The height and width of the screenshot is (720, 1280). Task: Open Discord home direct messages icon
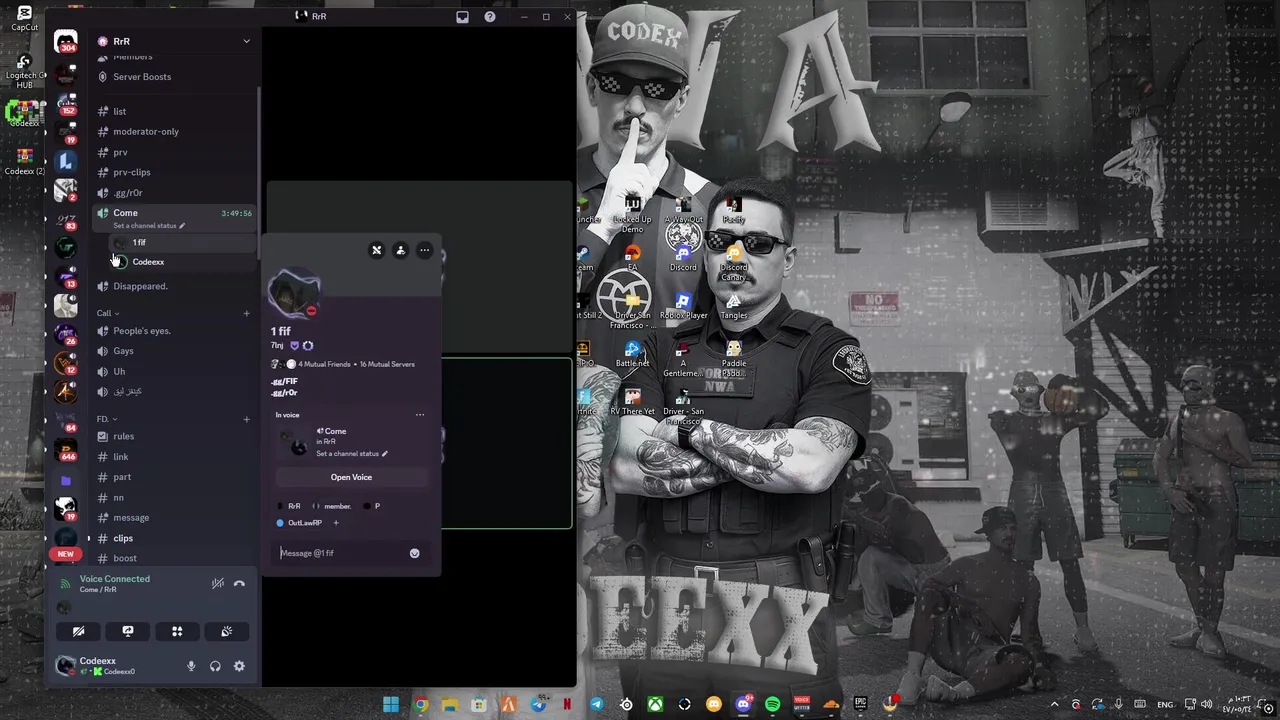[x=66, y=42]
